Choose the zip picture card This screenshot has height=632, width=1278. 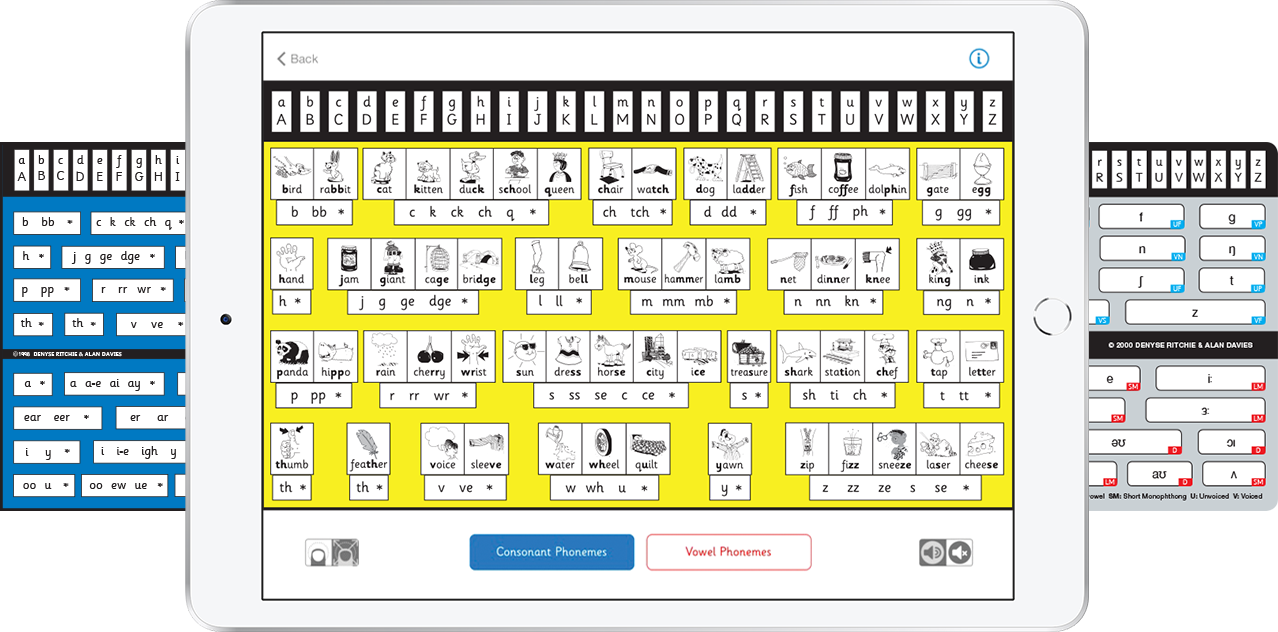[807, 448]
